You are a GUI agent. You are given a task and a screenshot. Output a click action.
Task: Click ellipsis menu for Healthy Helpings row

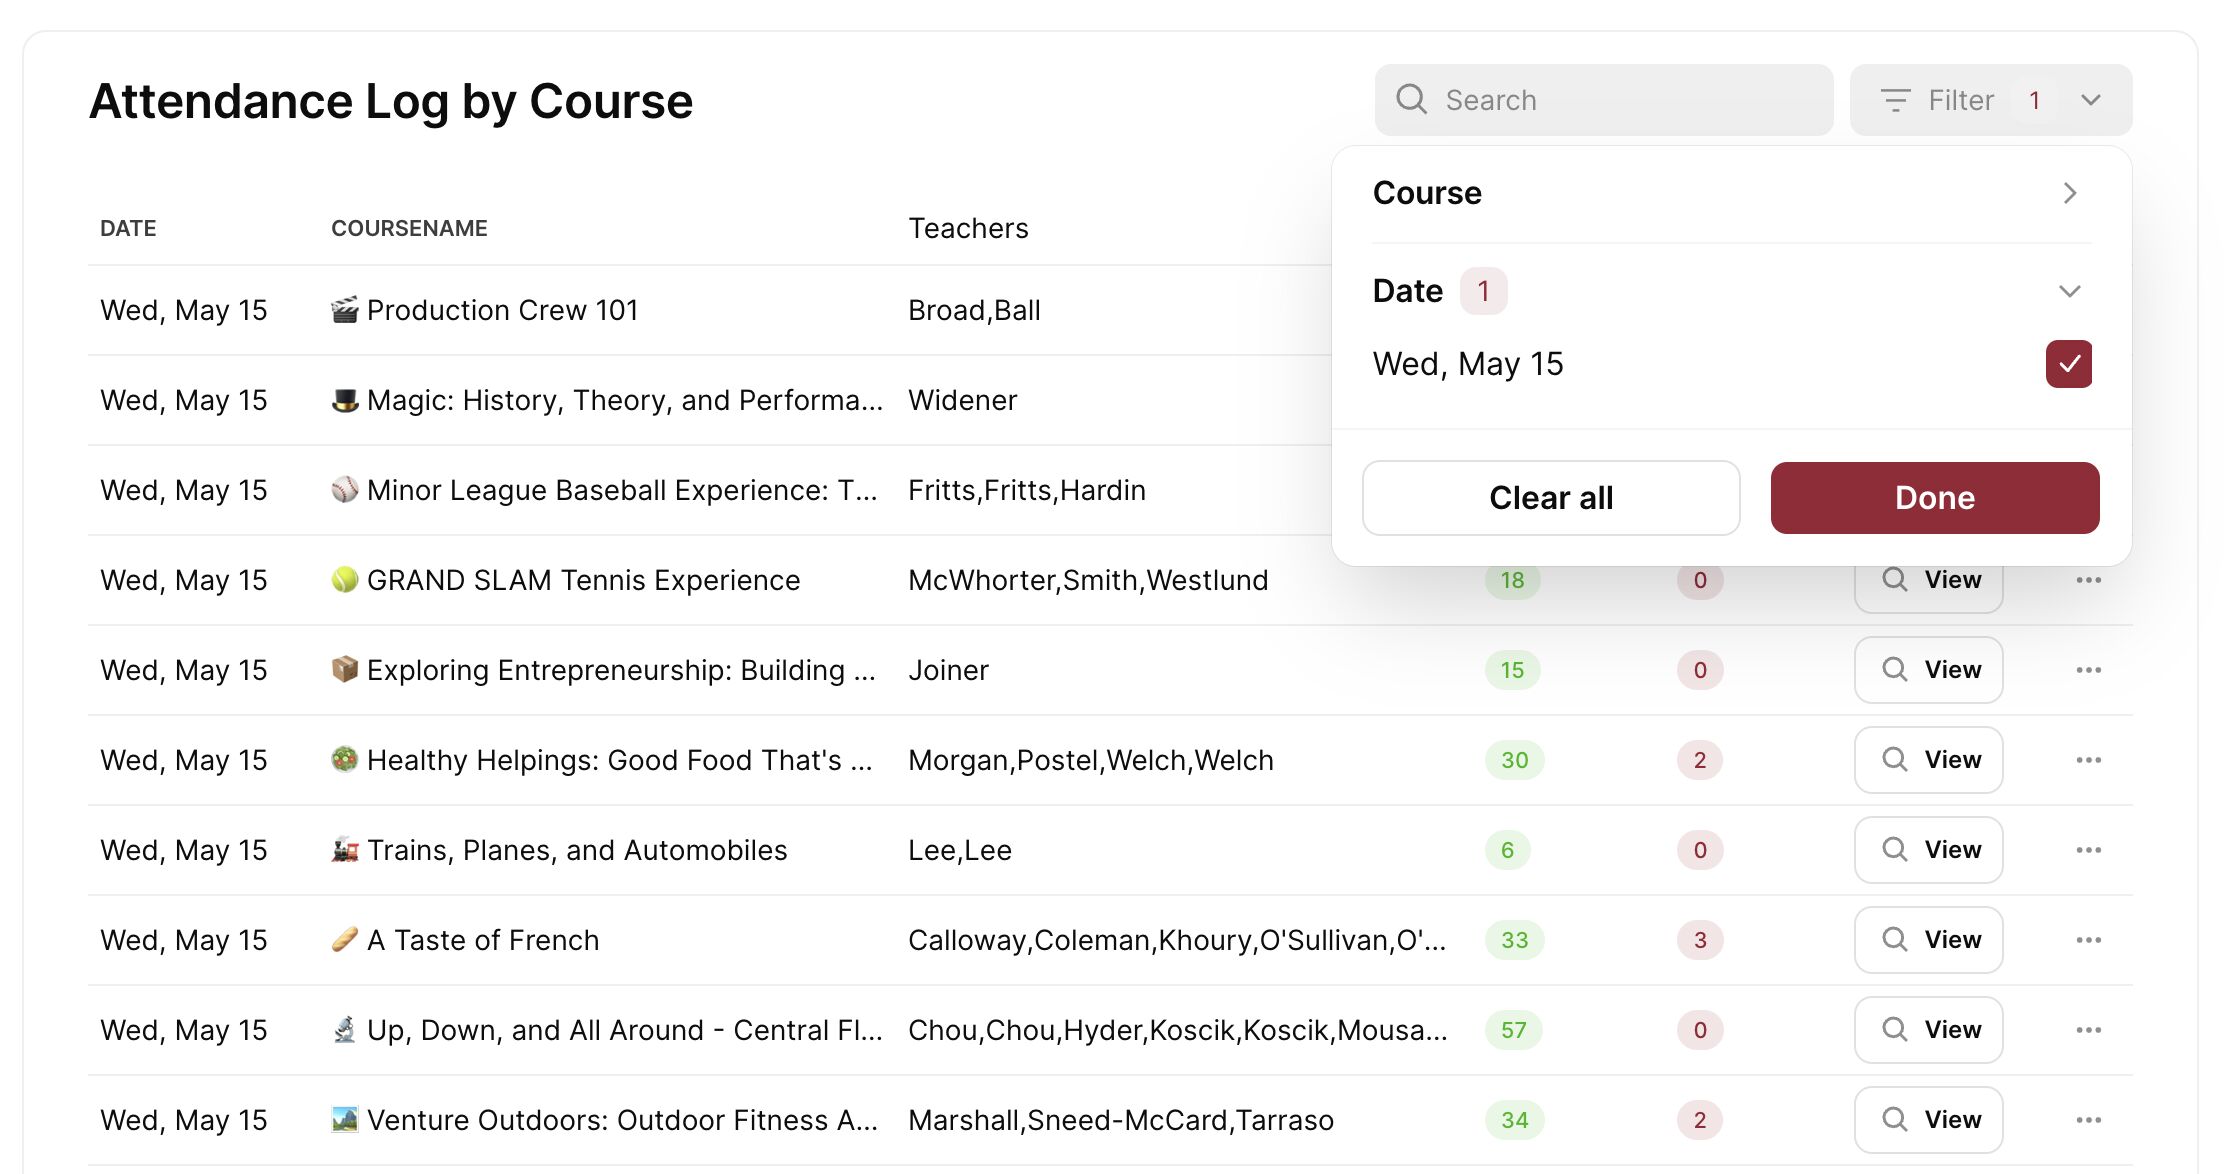coord(2088,760)
